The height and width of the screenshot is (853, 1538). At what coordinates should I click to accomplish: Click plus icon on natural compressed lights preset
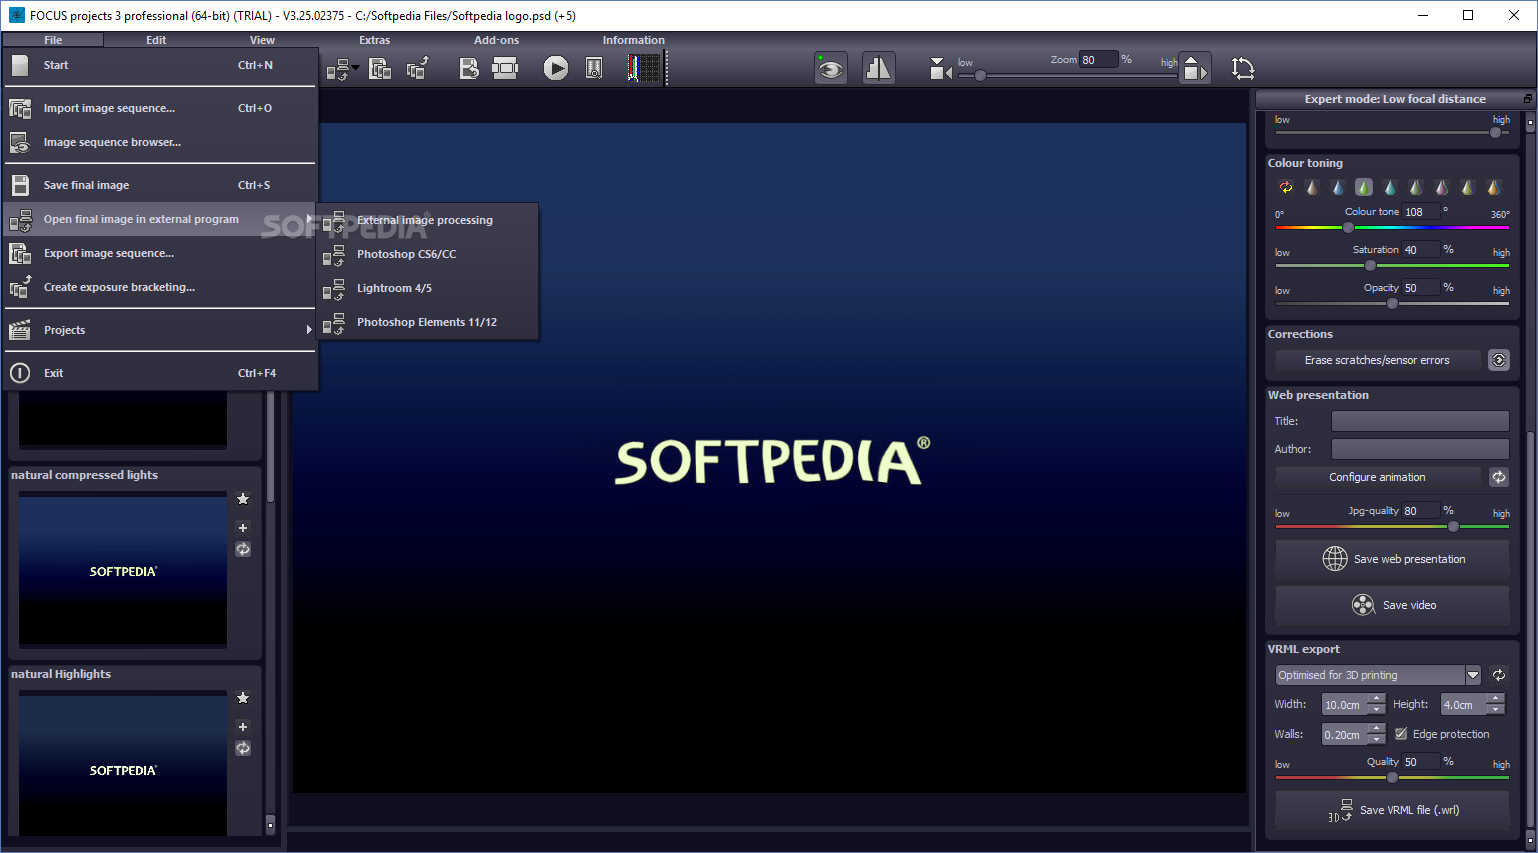click(243, 528)
